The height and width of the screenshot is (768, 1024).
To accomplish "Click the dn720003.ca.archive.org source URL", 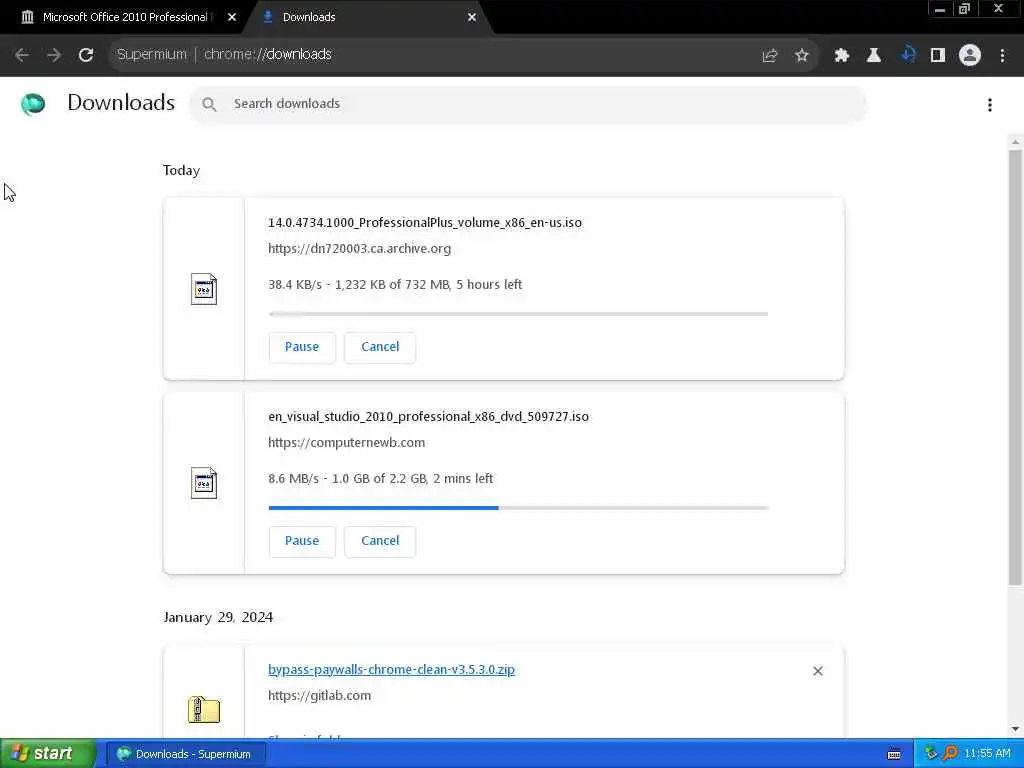I will (x=359, y=248).
